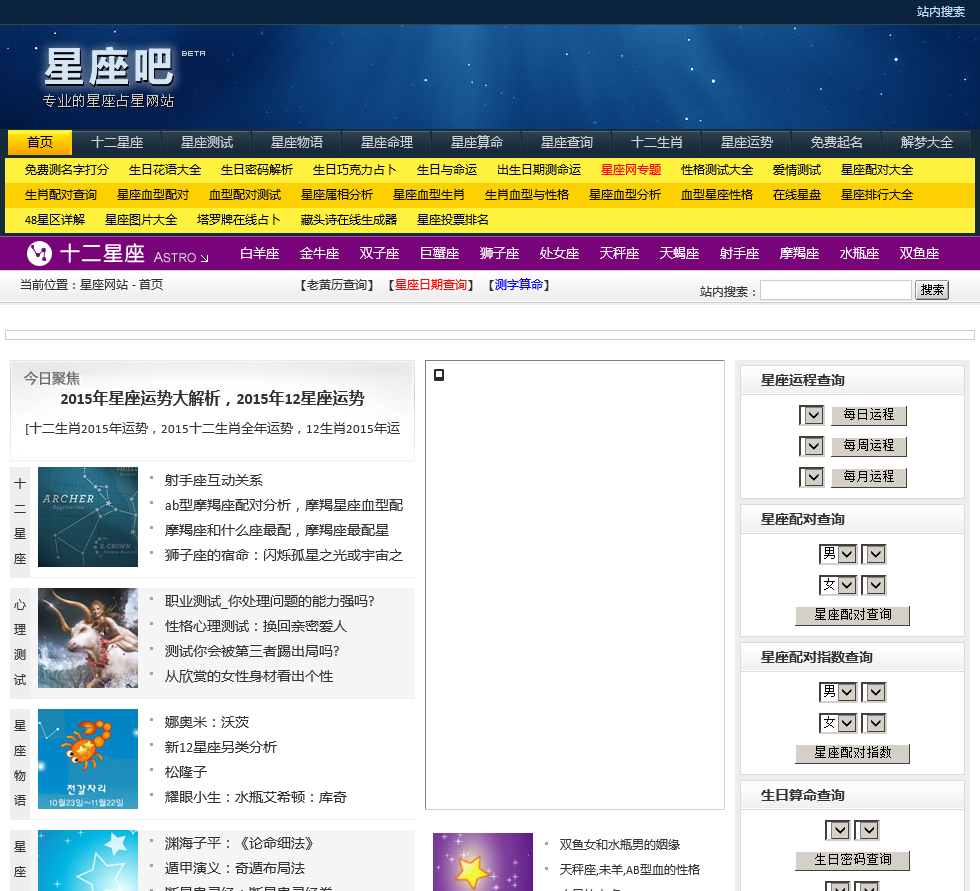Open the Taurus bull girl thumbnail
Screen dimensions: 980x891
pos(88,638)
